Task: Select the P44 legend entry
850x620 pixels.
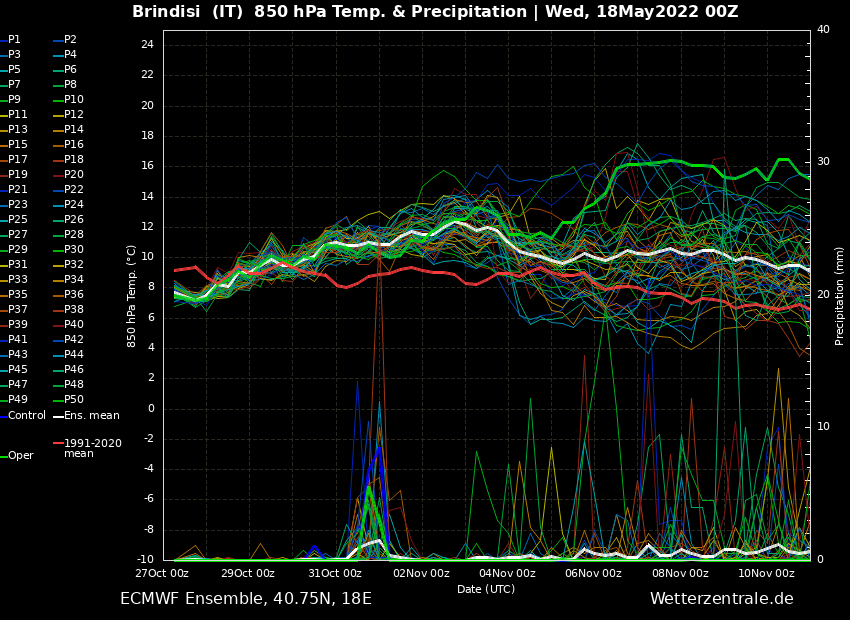Action: (x=74, y=355)
